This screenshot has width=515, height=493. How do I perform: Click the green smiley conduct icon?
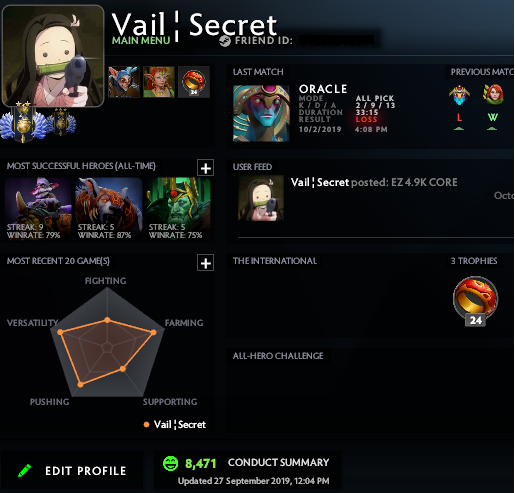coord(170,463)
